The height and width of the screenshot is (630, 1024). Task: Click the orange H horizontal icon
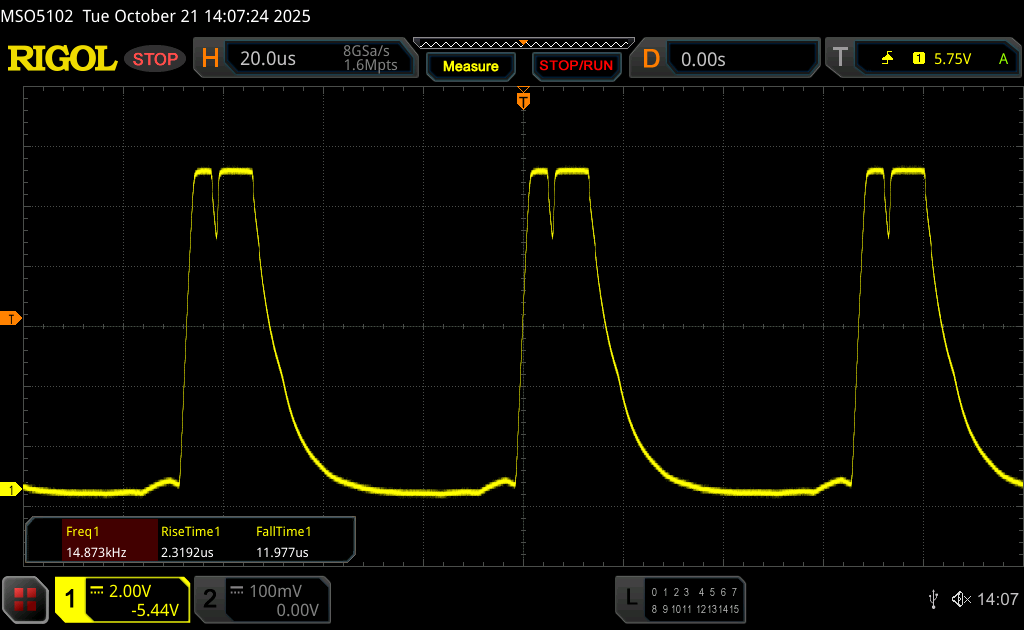point(210,59)
